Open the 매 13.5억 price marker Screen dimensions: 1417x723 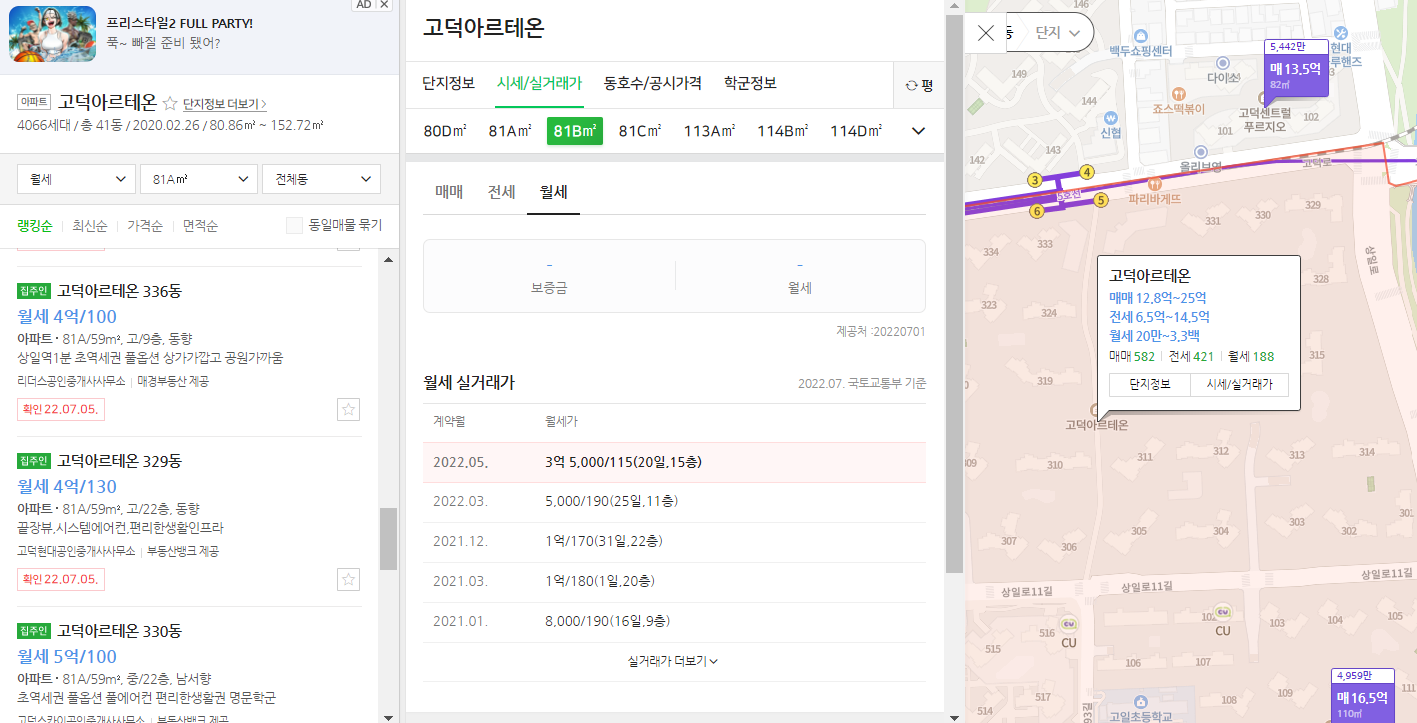(1297, 74)
